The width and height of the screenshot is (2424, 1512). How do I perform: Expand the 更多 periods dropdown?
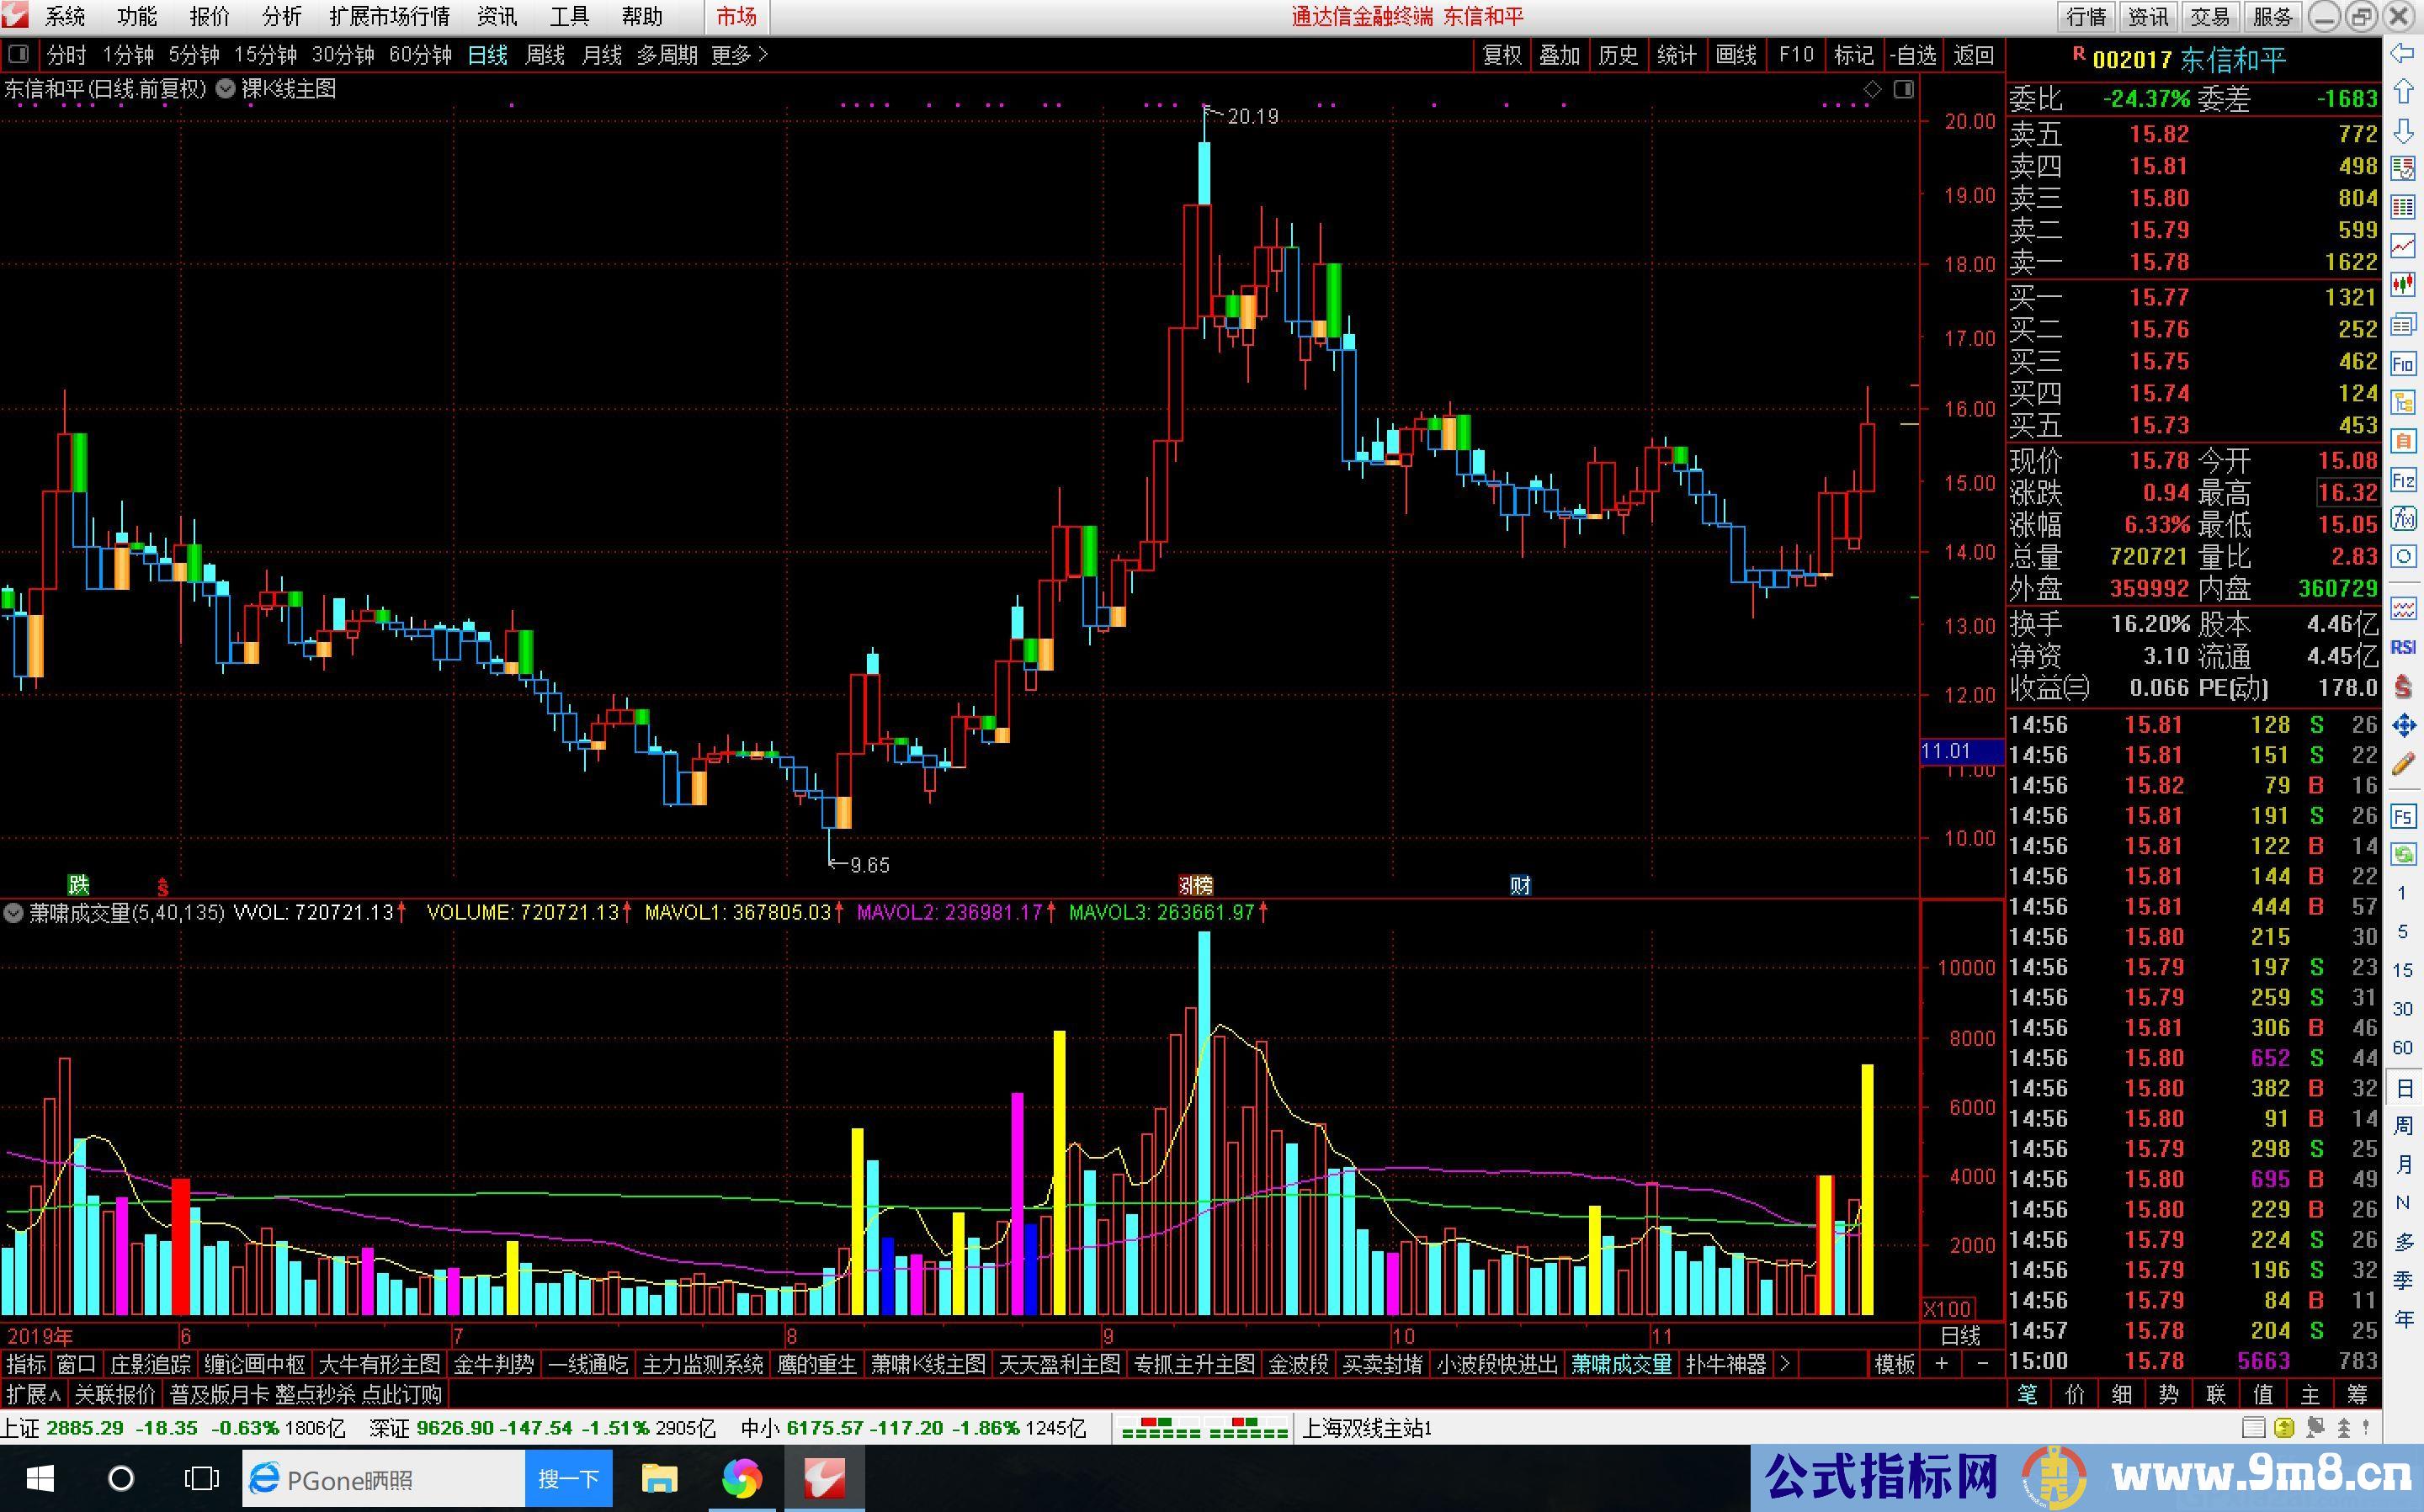(740, 55)
